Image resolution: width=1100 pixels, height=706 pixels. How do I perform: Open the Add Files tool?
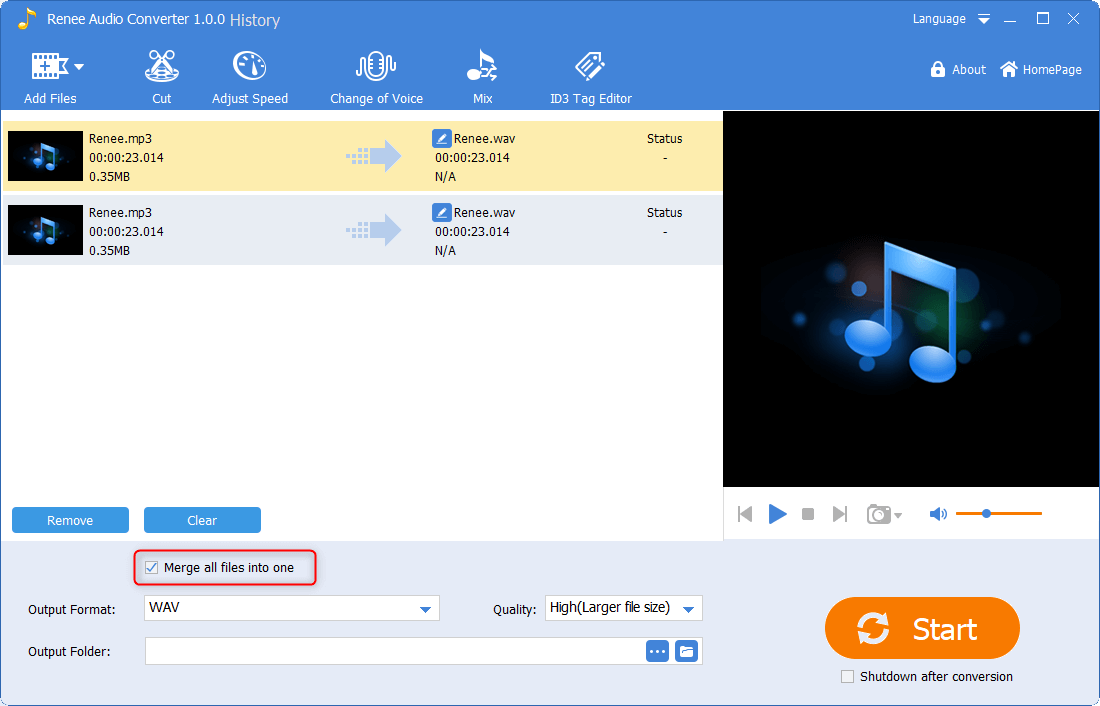49,79
